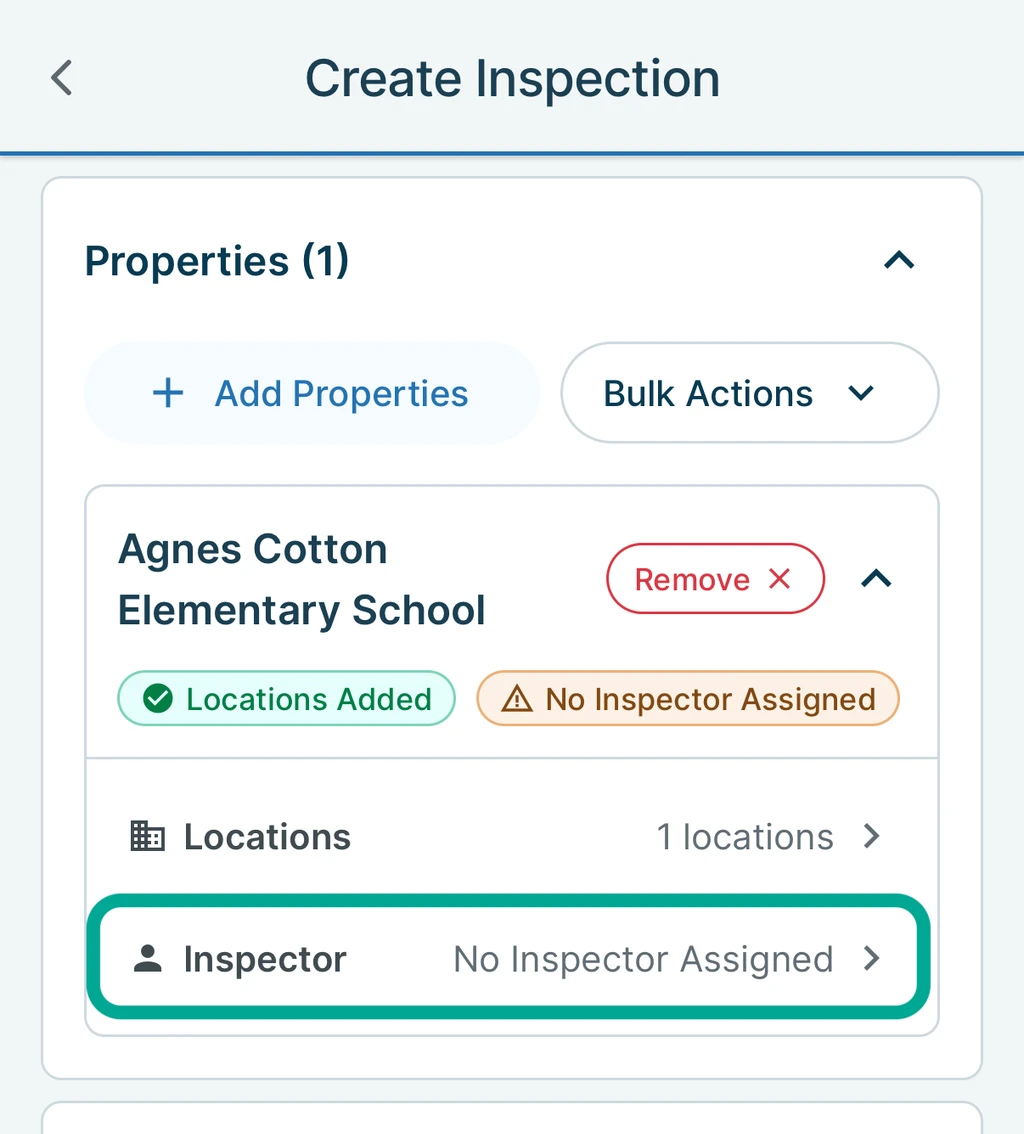
Task: Click the red X in Remove button
Action: coord(780,579)
